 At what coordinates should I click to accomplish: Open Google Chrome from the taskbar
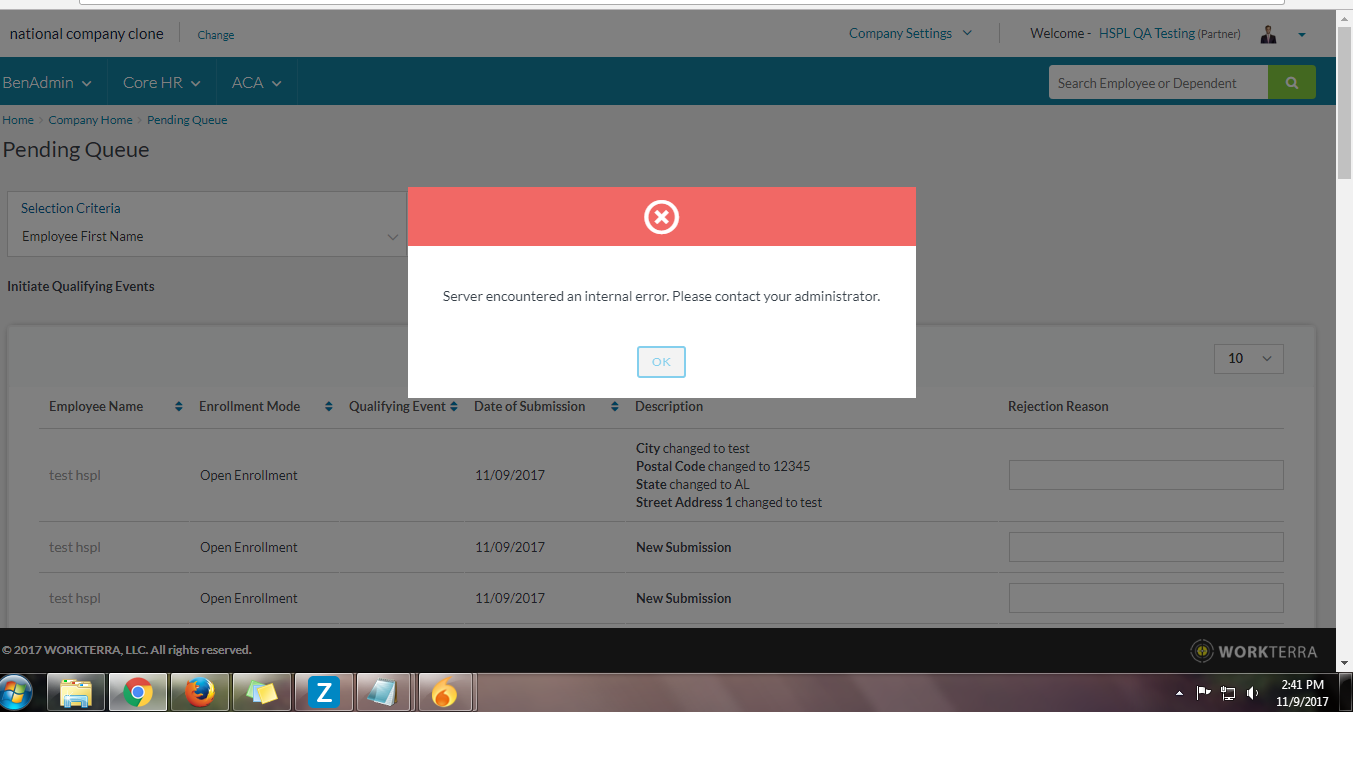(x=138, y=692)
